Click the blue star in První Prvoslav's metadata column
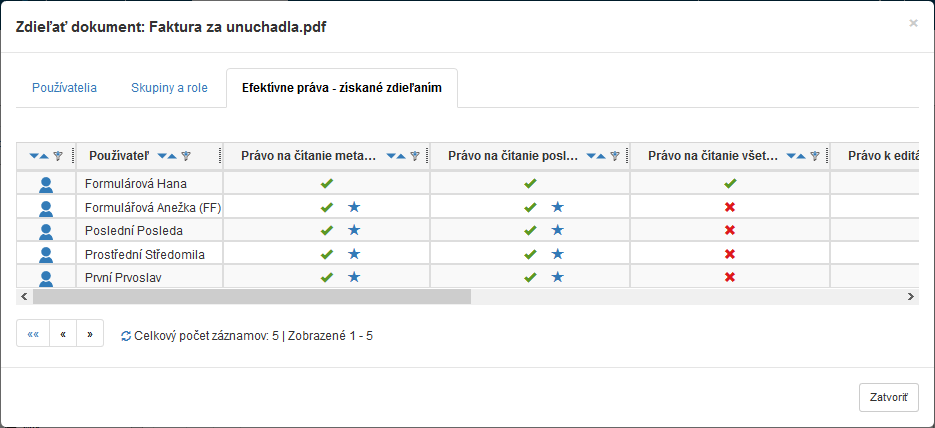 [354, 277]
